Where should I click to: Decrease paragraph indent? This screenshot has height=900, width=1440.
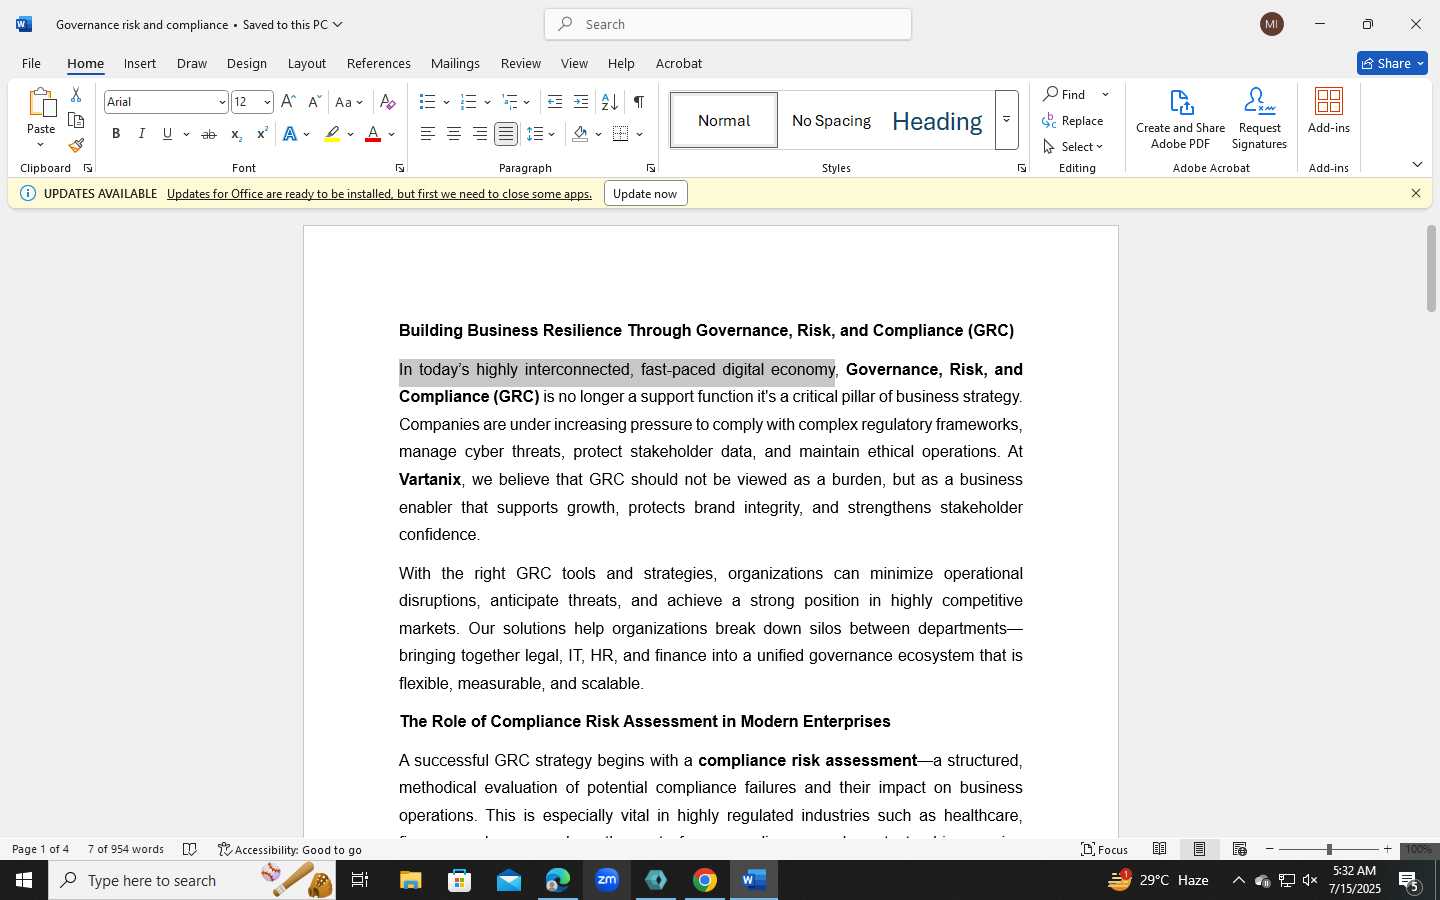(555, 102)
